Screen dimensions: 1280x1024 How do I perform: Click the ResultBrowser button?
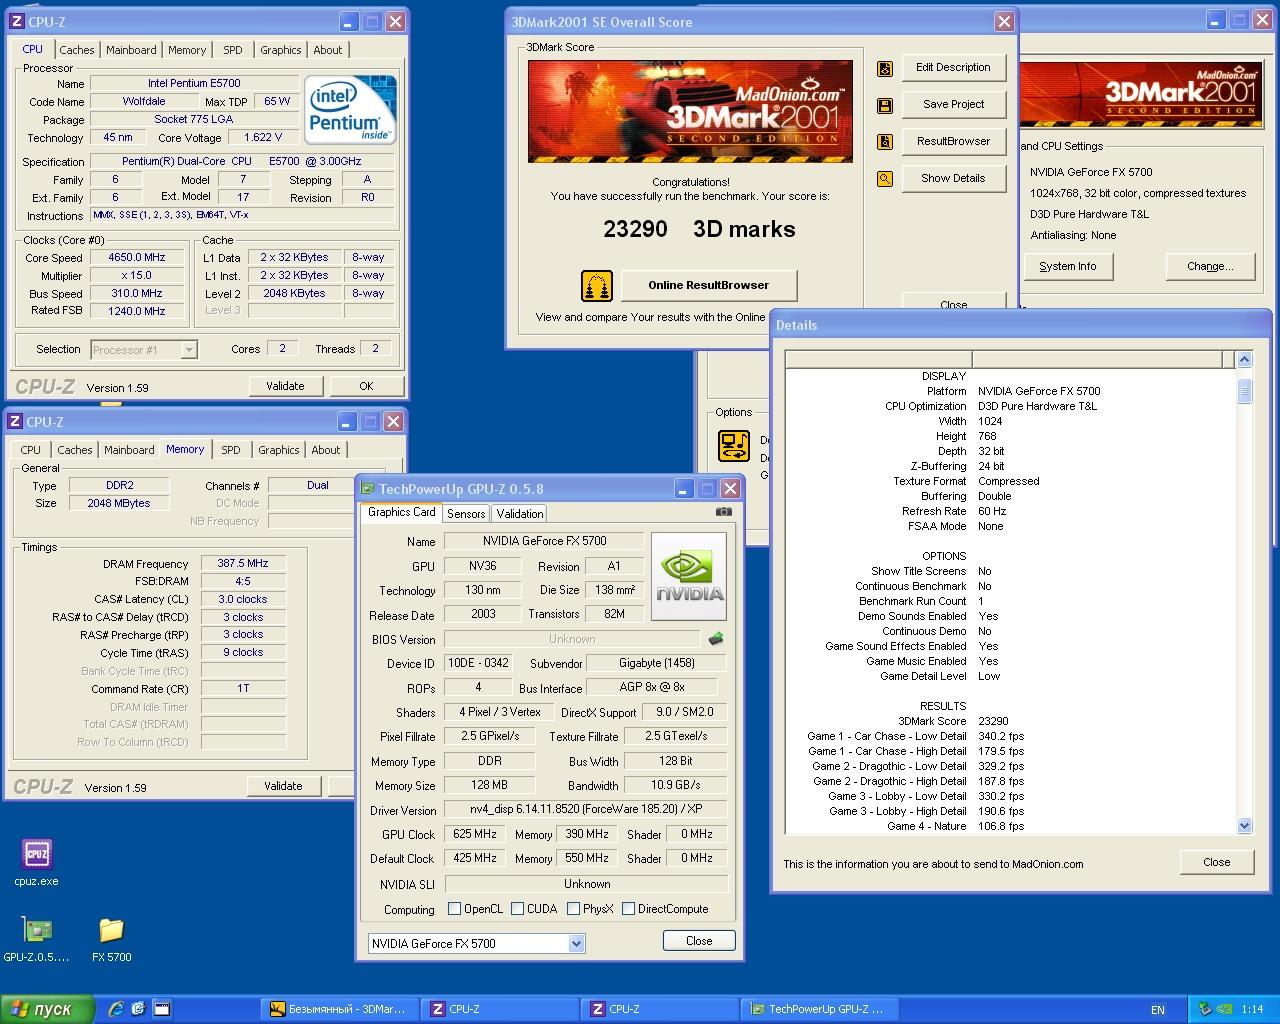point(953,141)
